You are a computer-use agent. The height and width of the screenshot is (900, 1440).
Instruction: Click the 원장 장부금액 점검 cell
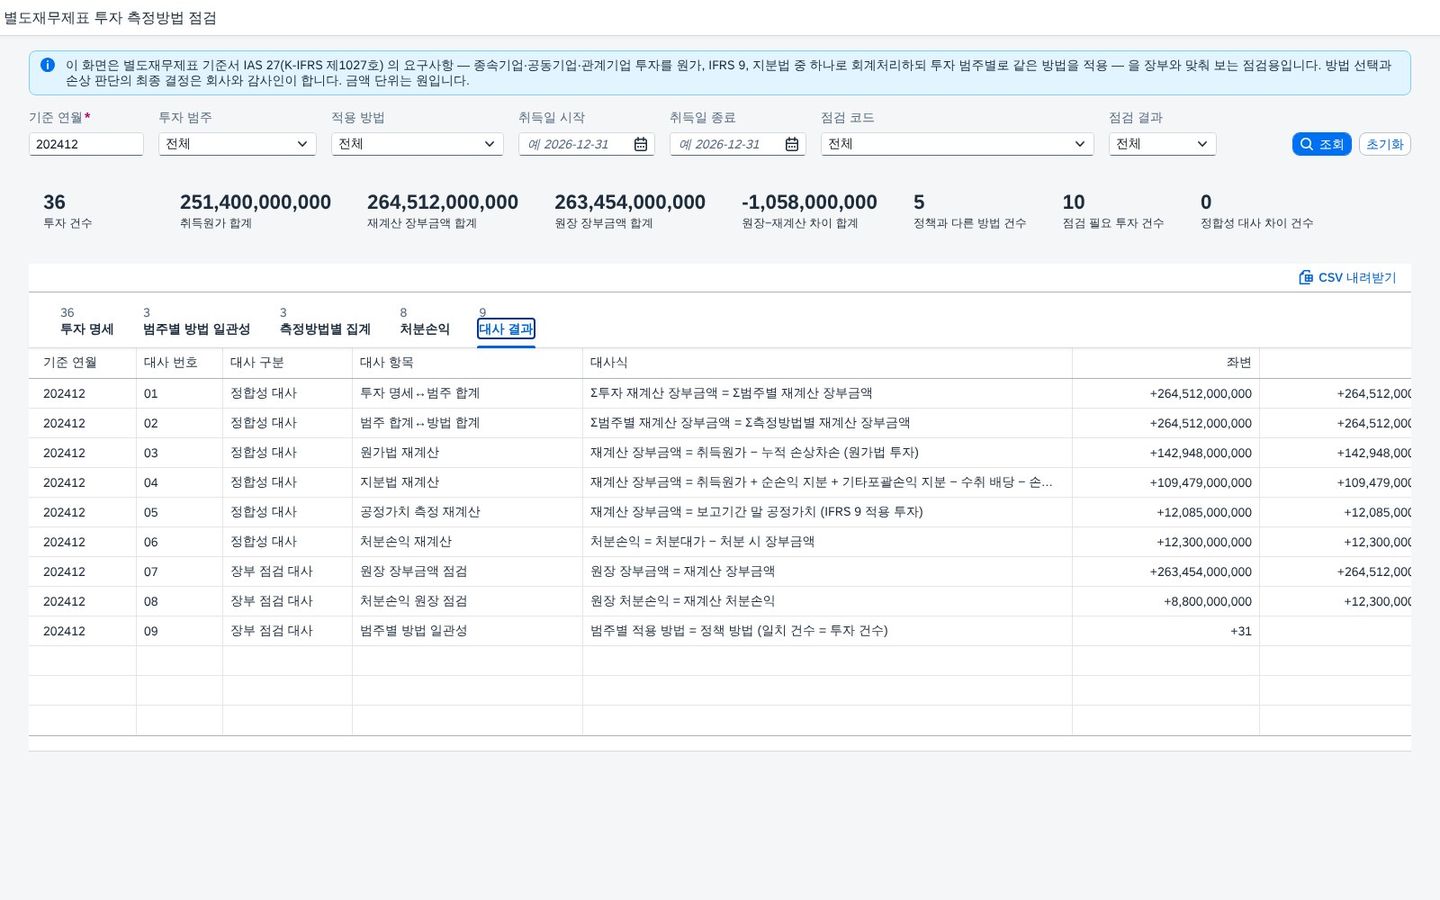[x=467, y=572]
